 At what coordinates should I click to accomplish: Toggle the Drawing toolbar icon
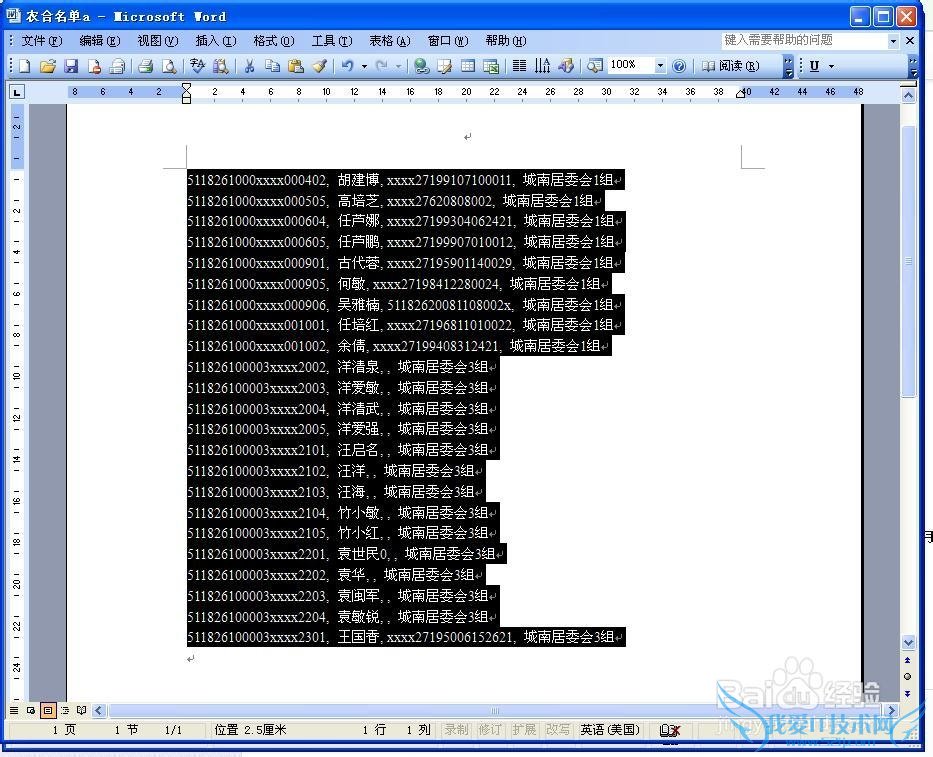click(566, 66)
